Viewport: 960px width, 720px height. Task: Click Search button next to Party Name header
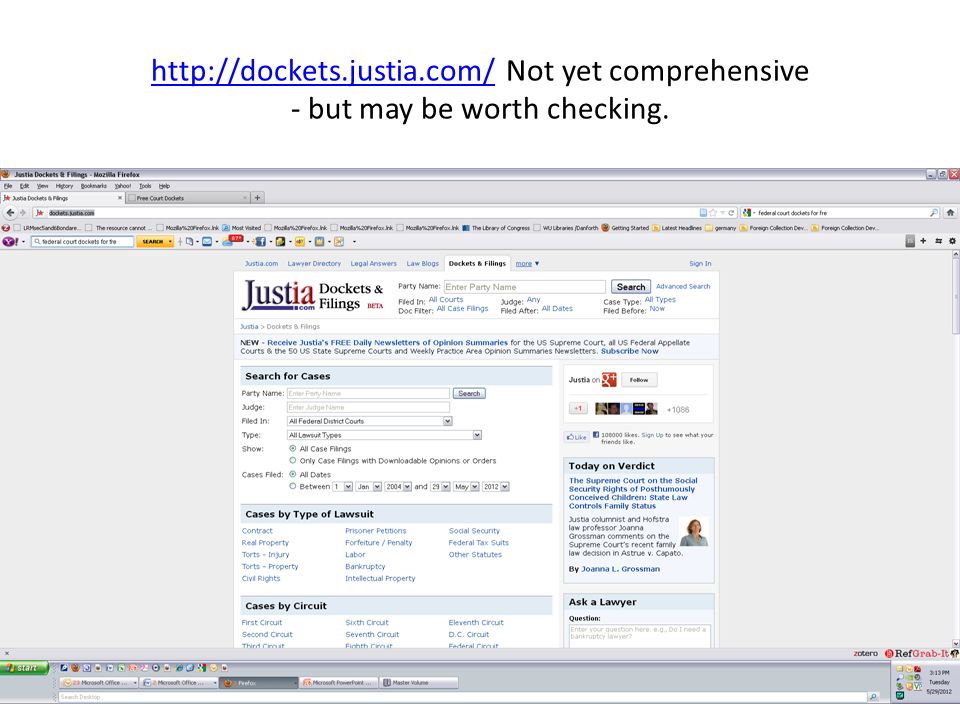point(631,287)
